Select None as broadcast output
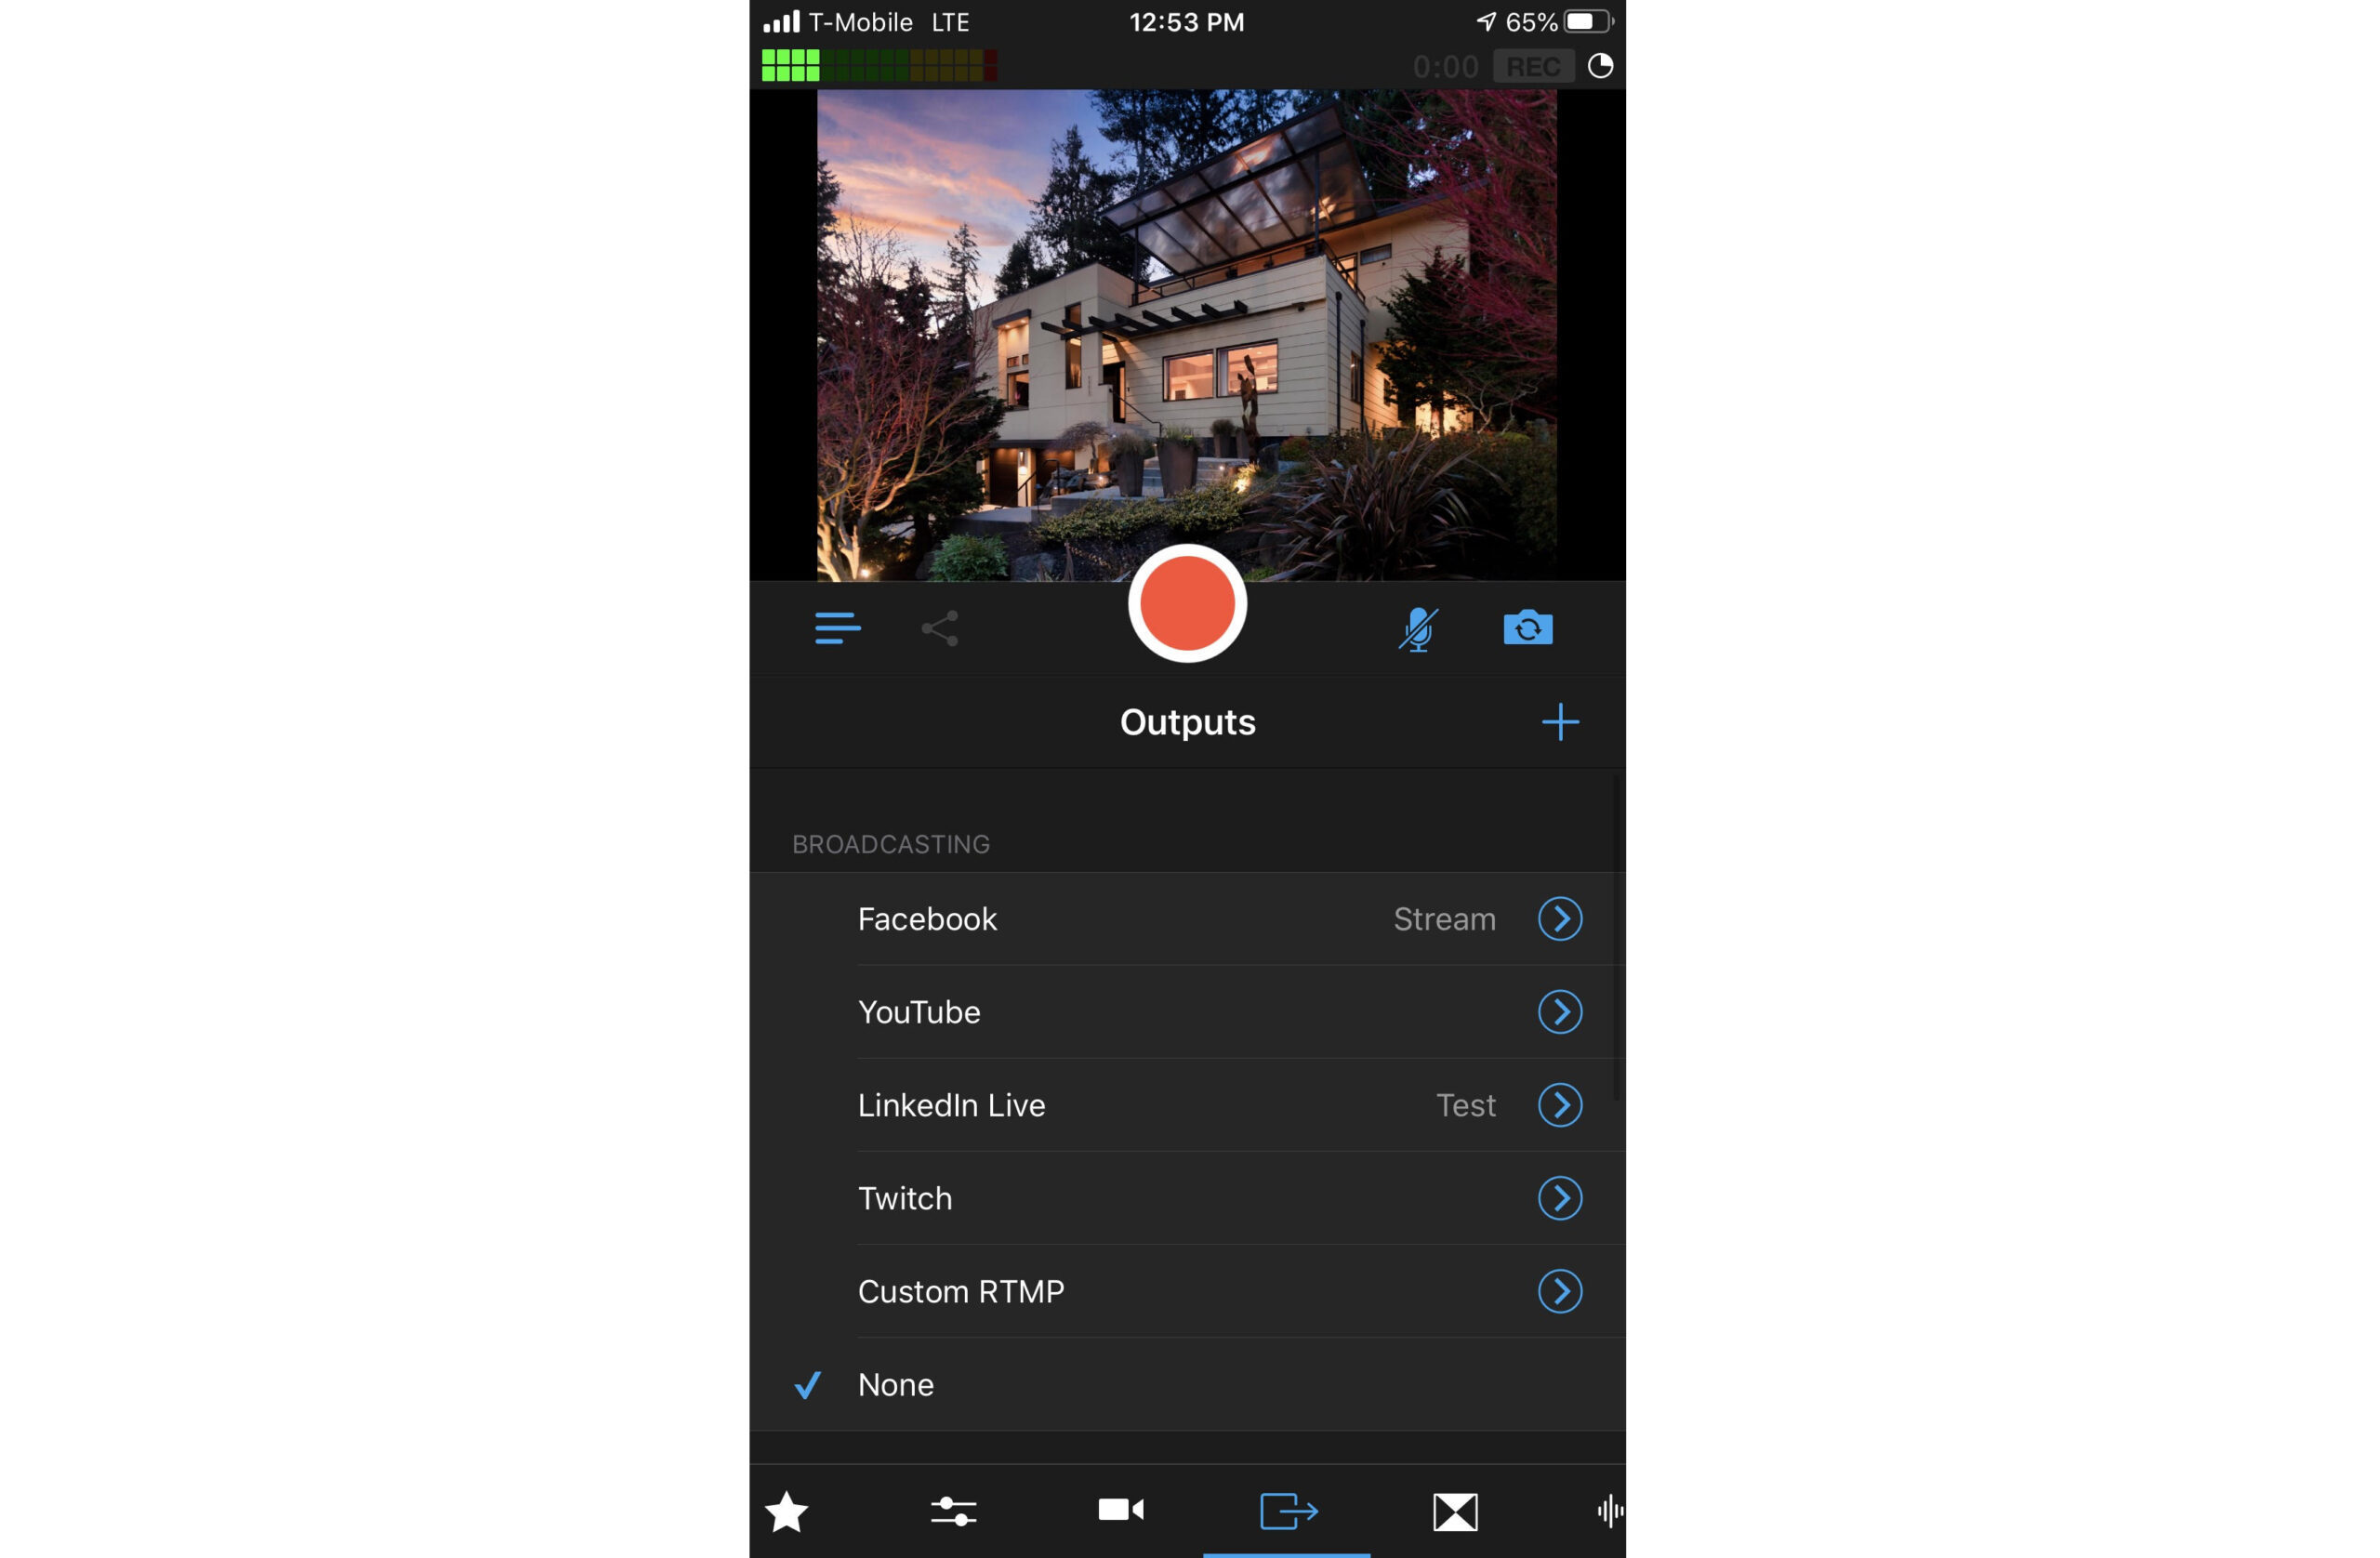The image size is (2380, 1558). click(895, 1382)
